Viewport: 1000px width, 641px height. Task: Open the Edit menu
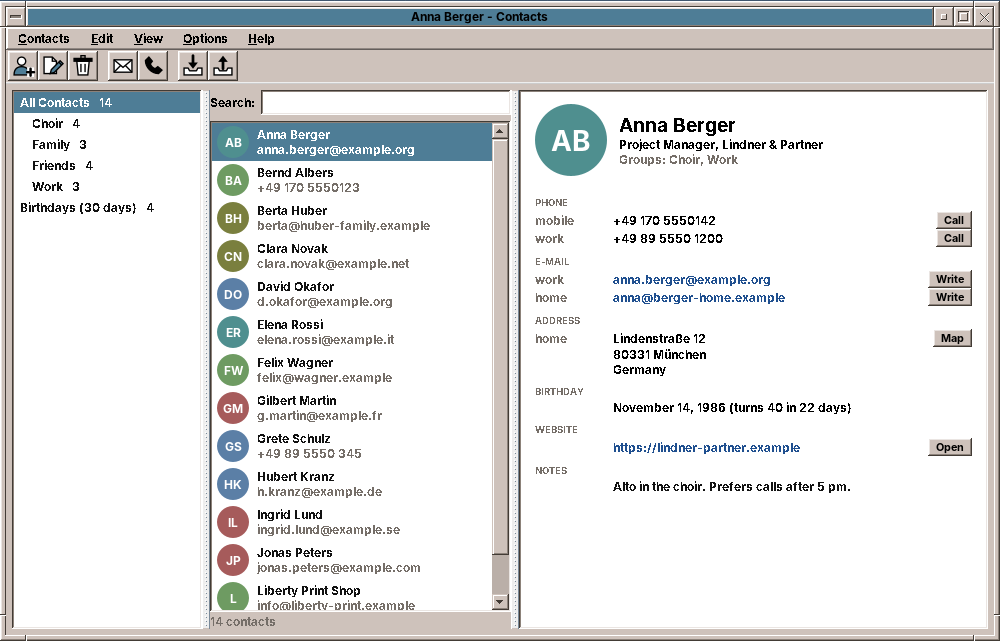102,39
